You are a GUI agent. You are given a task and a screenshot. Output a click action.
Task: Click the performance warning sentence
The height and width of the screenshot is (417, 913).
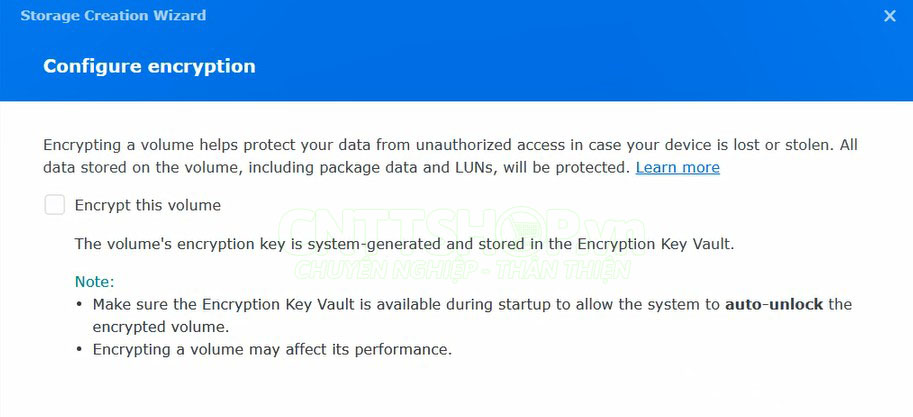tap(272, 350)
